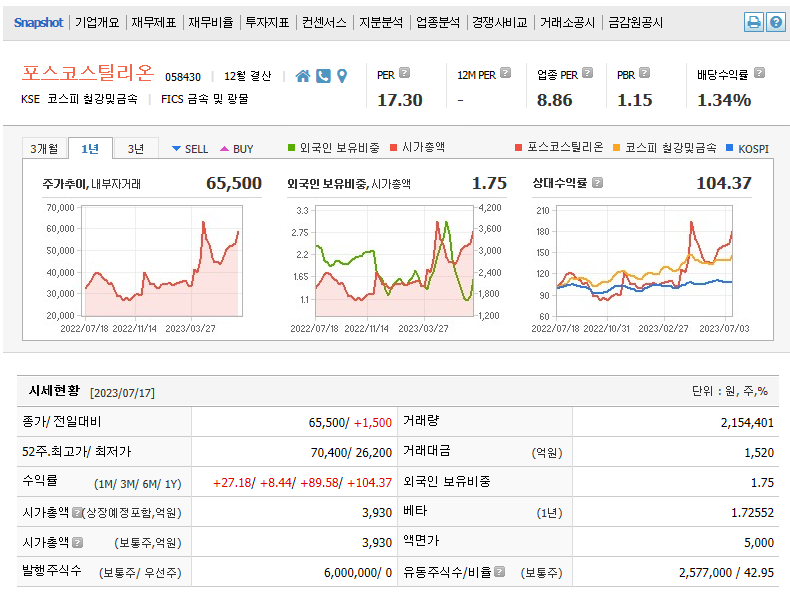Image resolution: width=790 pixels, height=597 pixels.
Task: Open help icon next to 시가총액 상장예정포함
Action: point(77,512)
